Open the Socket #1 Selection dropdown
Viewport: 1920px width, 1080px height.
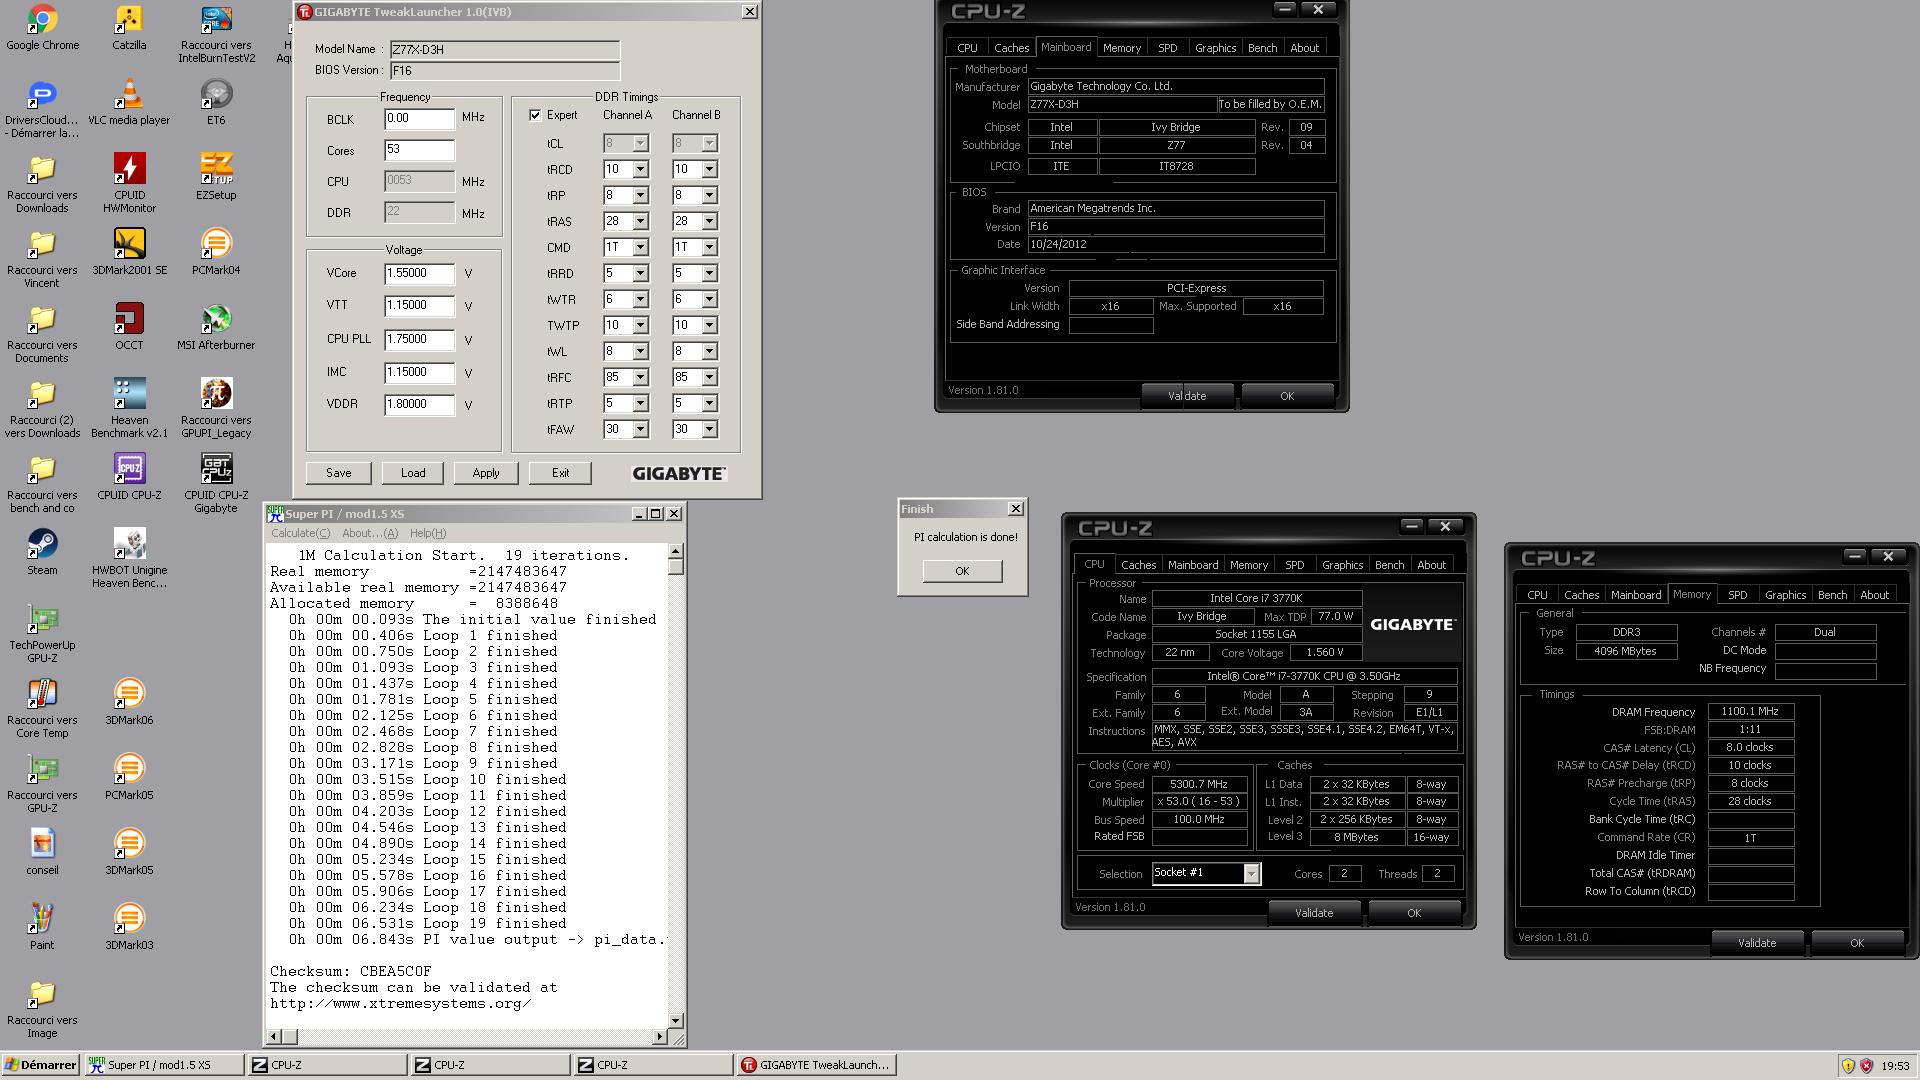click(x=1251, y=874)
